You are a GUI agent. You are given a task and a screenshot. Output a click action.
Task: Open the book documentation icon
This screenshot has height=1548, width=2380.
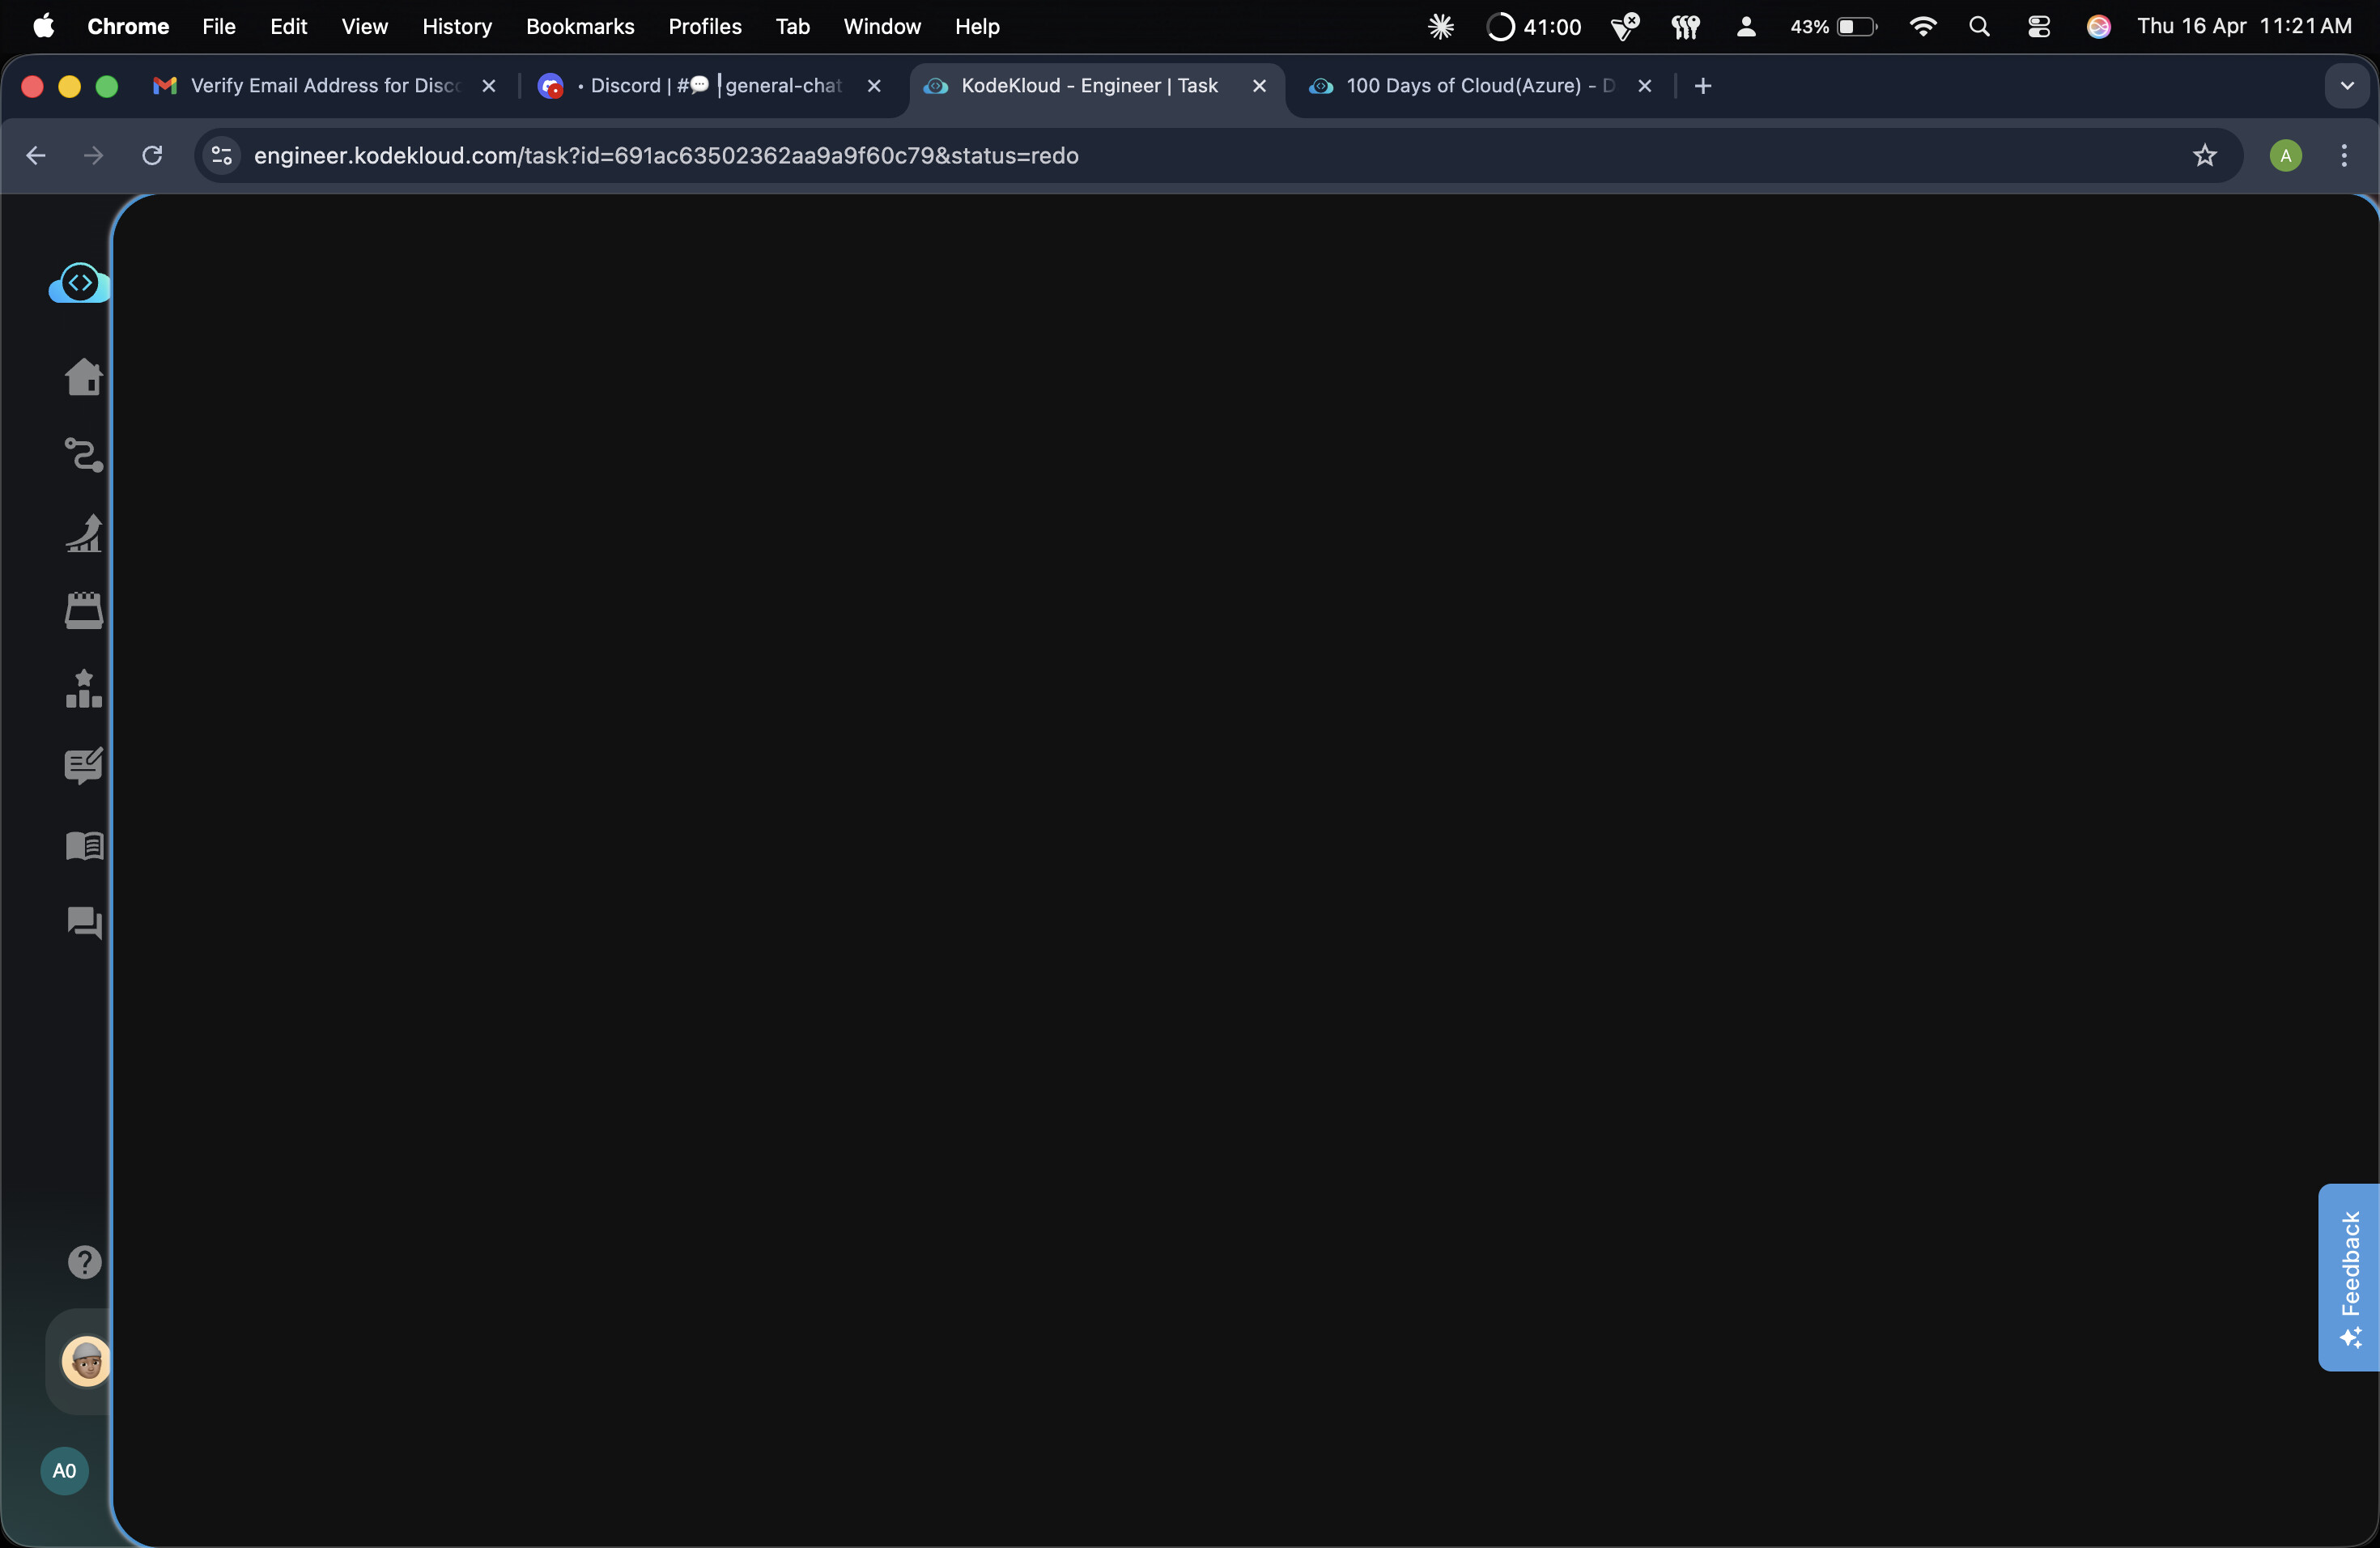83,846
